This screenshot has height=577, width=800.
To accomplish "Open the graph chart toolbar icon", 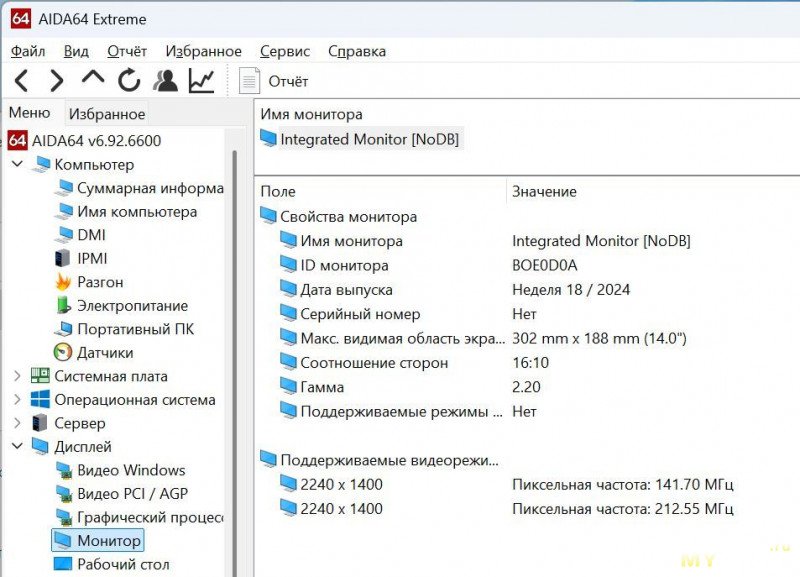I will 202,81.
